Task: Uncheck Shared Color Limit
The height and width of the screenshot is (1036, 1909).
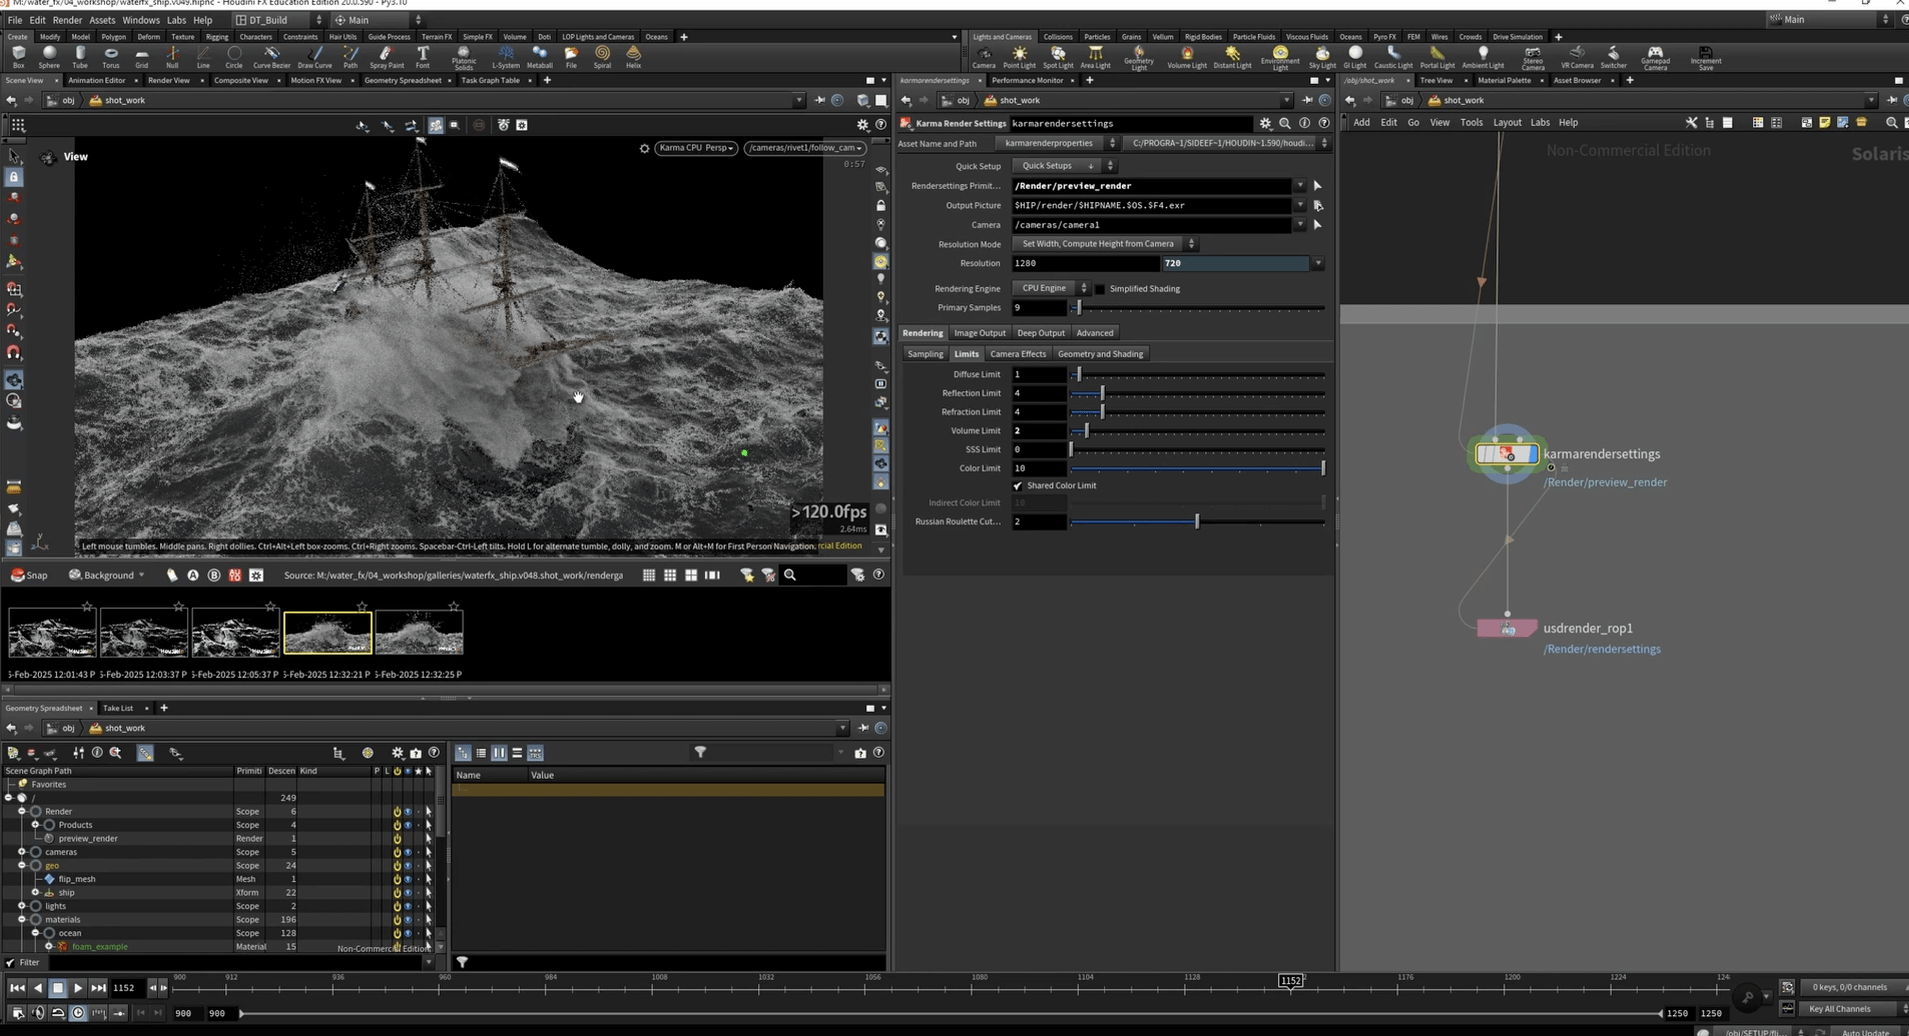Action: (1018, 486)
